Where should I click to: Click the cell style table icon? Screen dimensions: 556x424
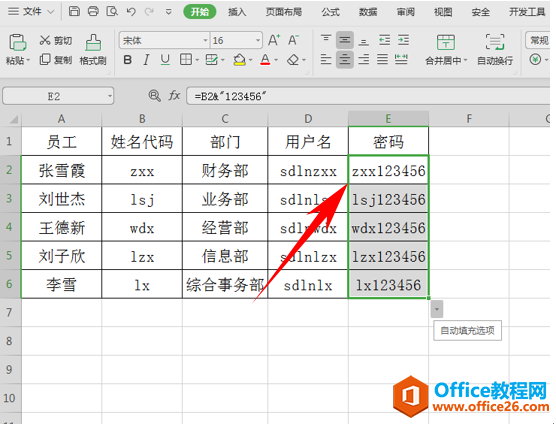tap(212, 60)
